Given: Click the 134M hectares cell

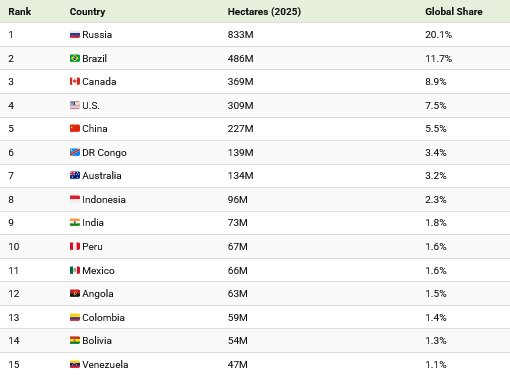Looking at the screenshot, I should [x=241, y=176].
